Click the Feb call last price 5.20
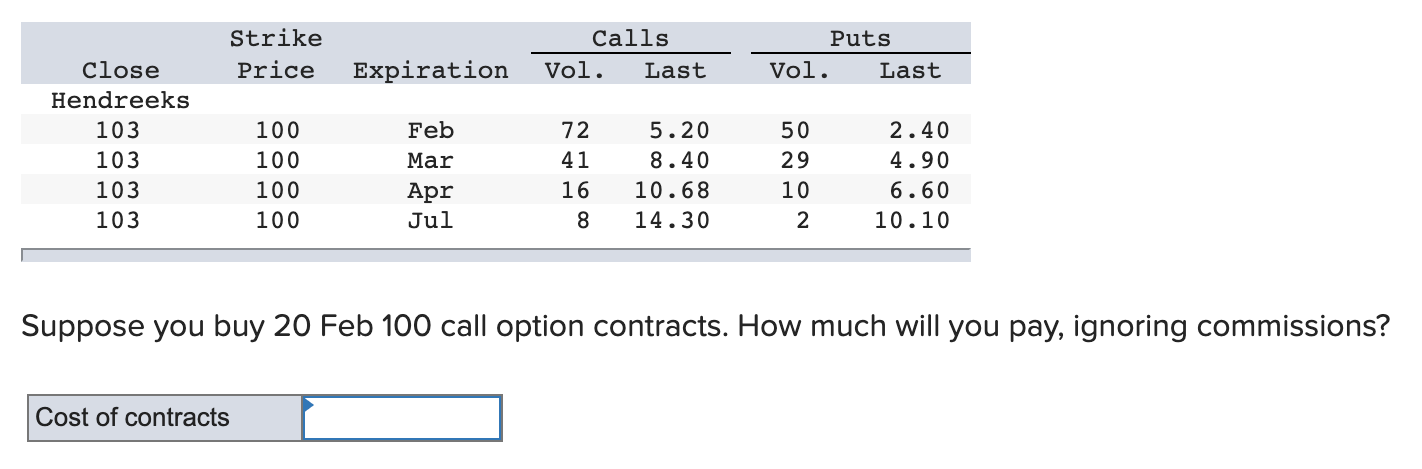 (x=679, y=130)
